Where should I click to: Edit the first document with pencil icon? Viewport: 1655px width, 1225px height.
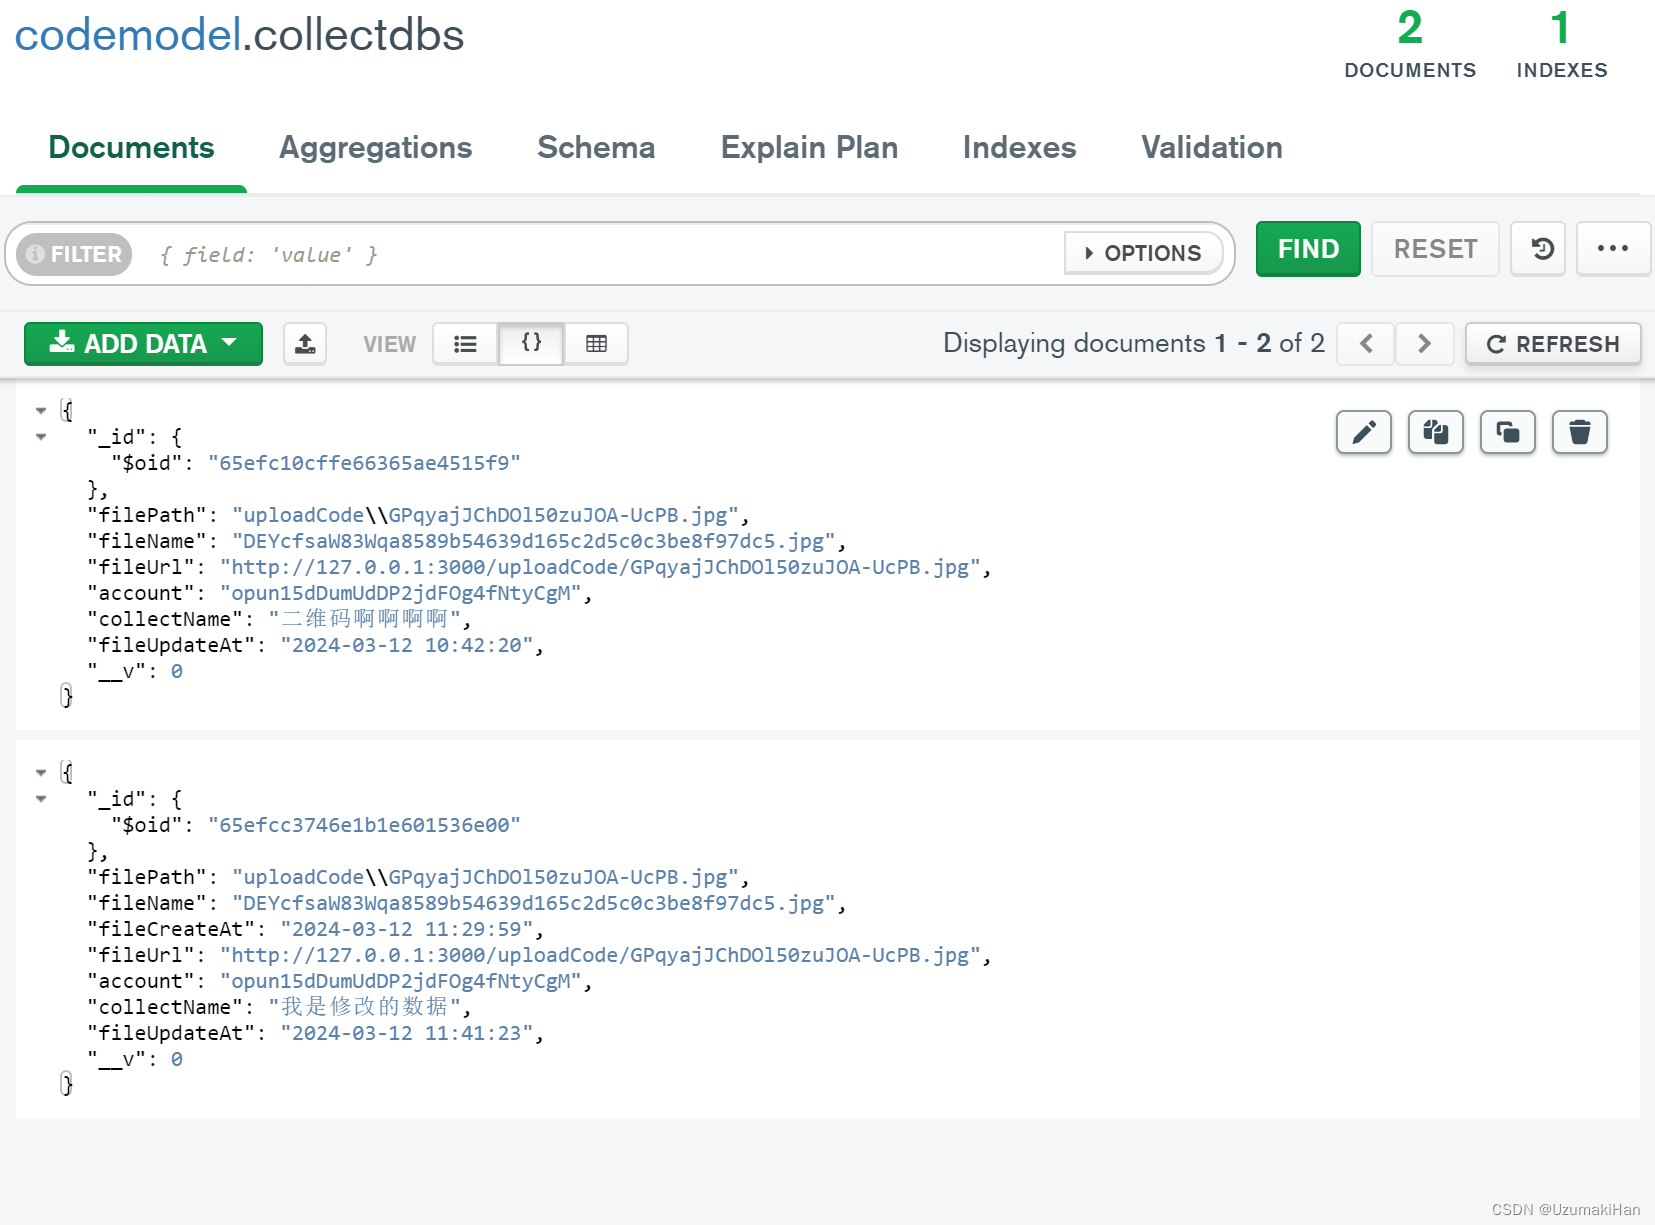pos(1364,432)
